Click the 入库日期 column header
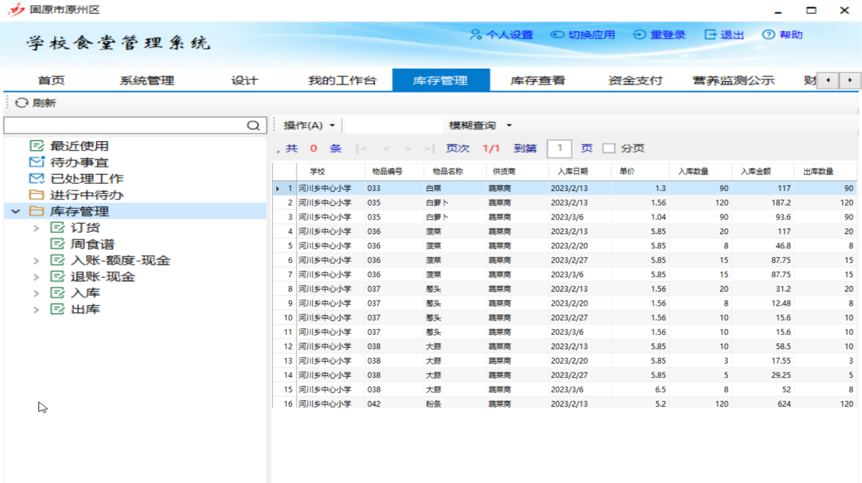The image size is (862, 483). 573,172
